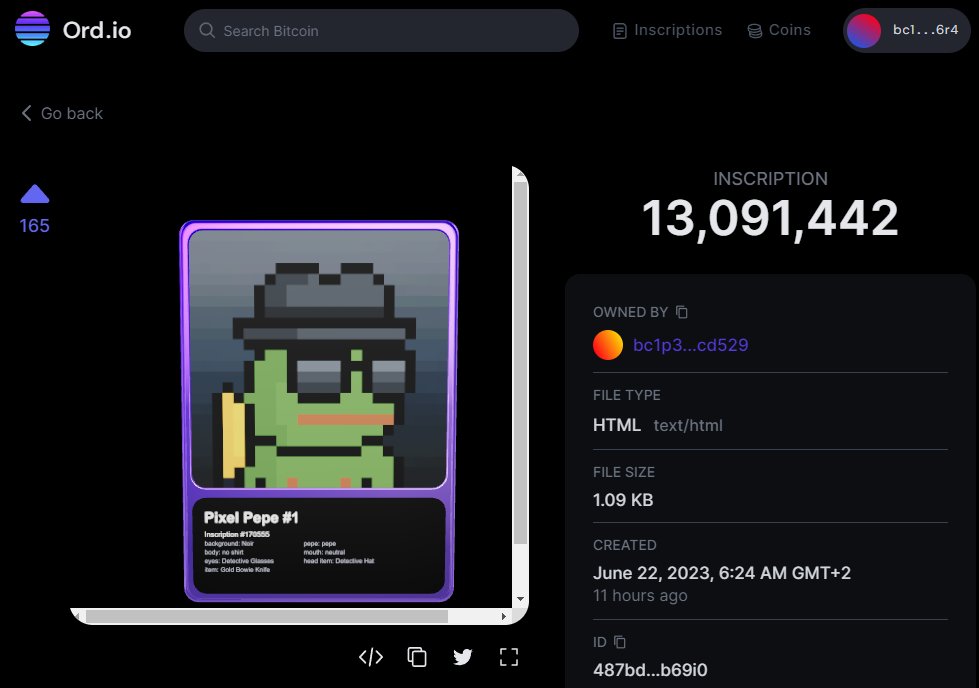Click the 11 hours ago text
The width and height of the screenshot is (979, 688).
[x=640, y=596]
